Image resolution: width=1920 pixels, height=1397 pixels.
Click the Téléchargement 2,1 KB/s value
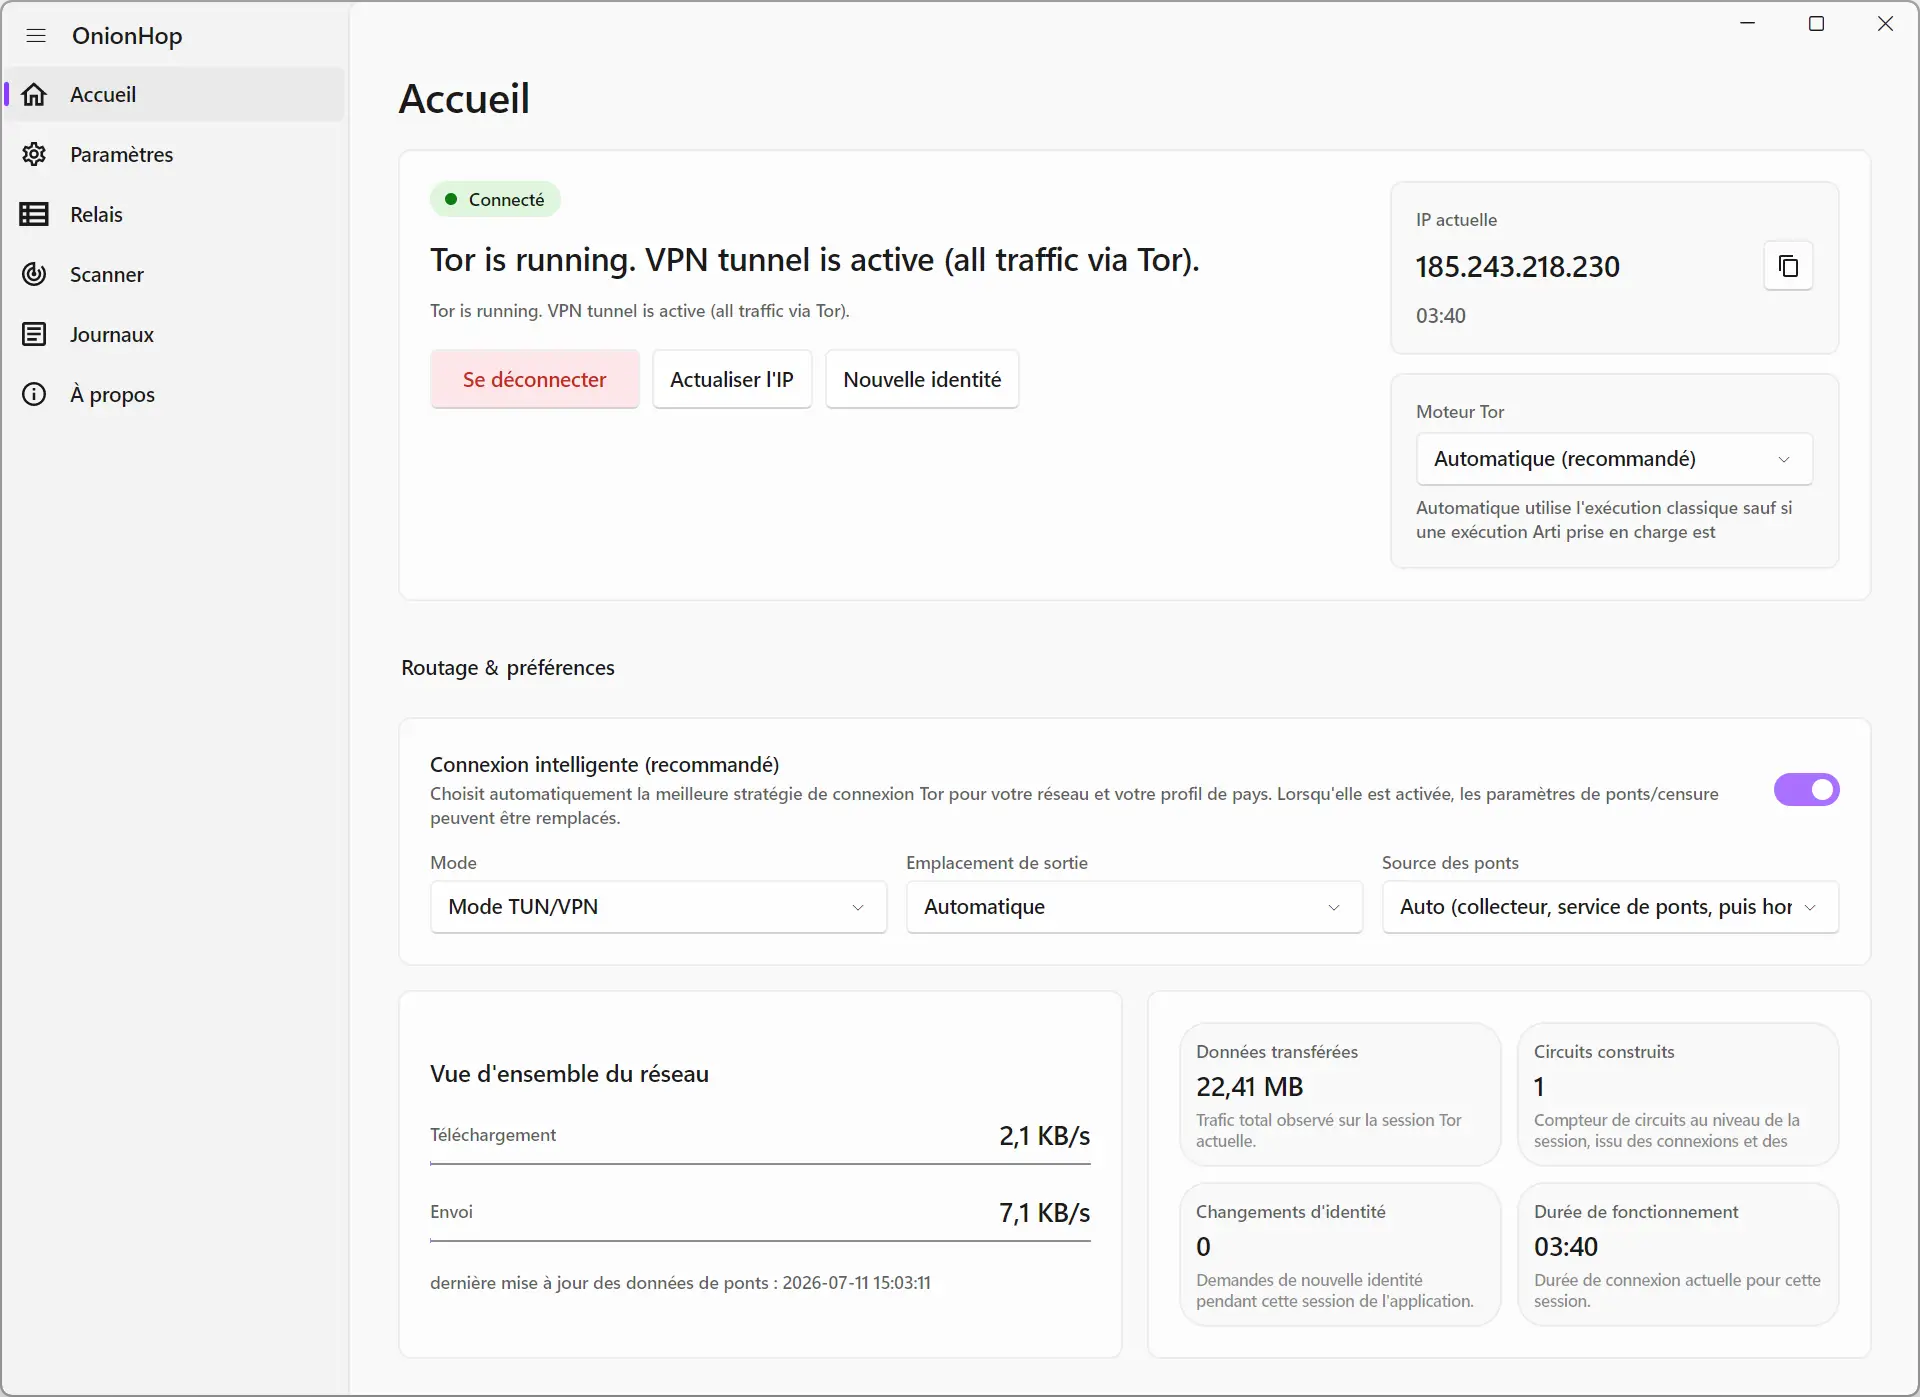(1044, 1136)
